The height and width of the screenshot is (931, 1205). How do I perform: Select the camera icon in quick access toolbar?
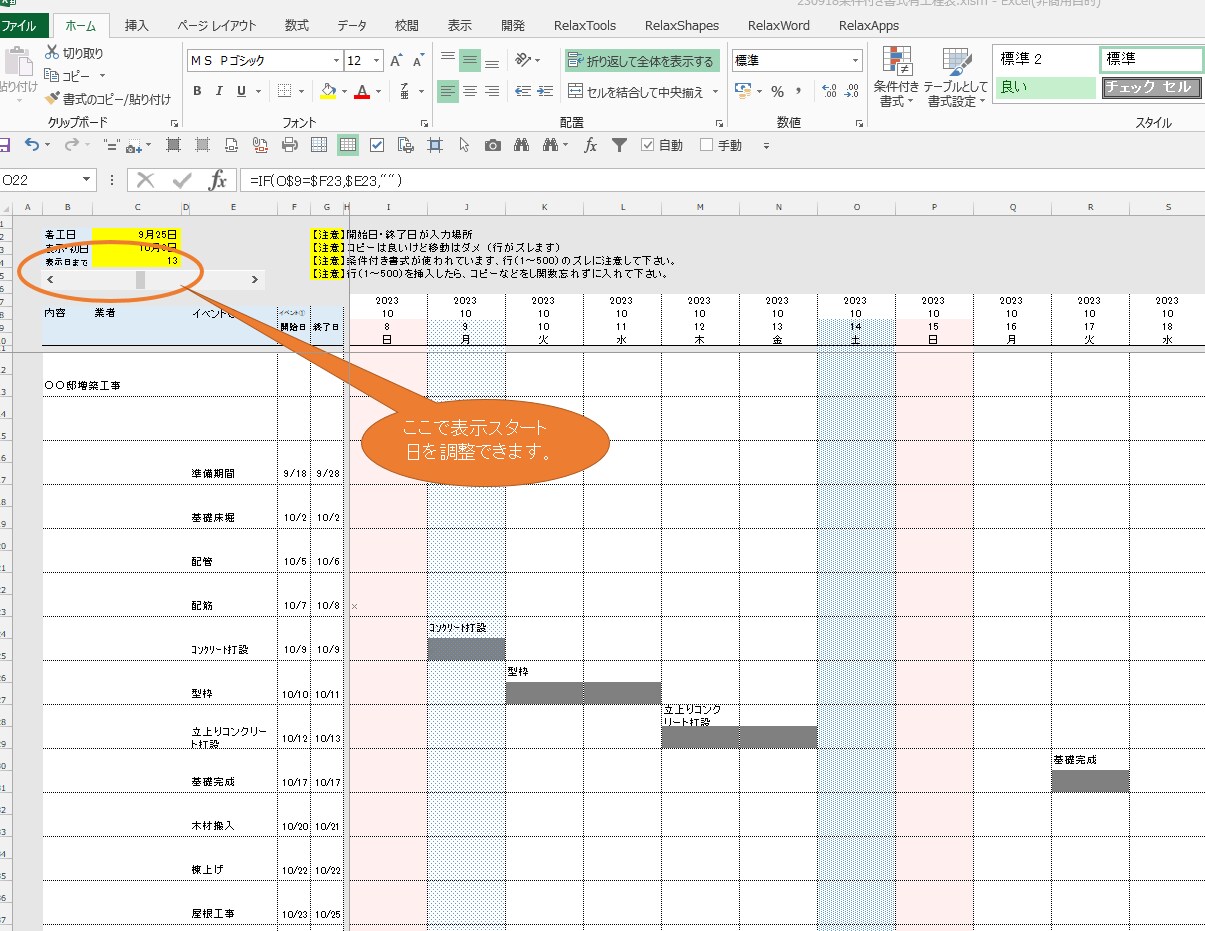coord(493,145)
